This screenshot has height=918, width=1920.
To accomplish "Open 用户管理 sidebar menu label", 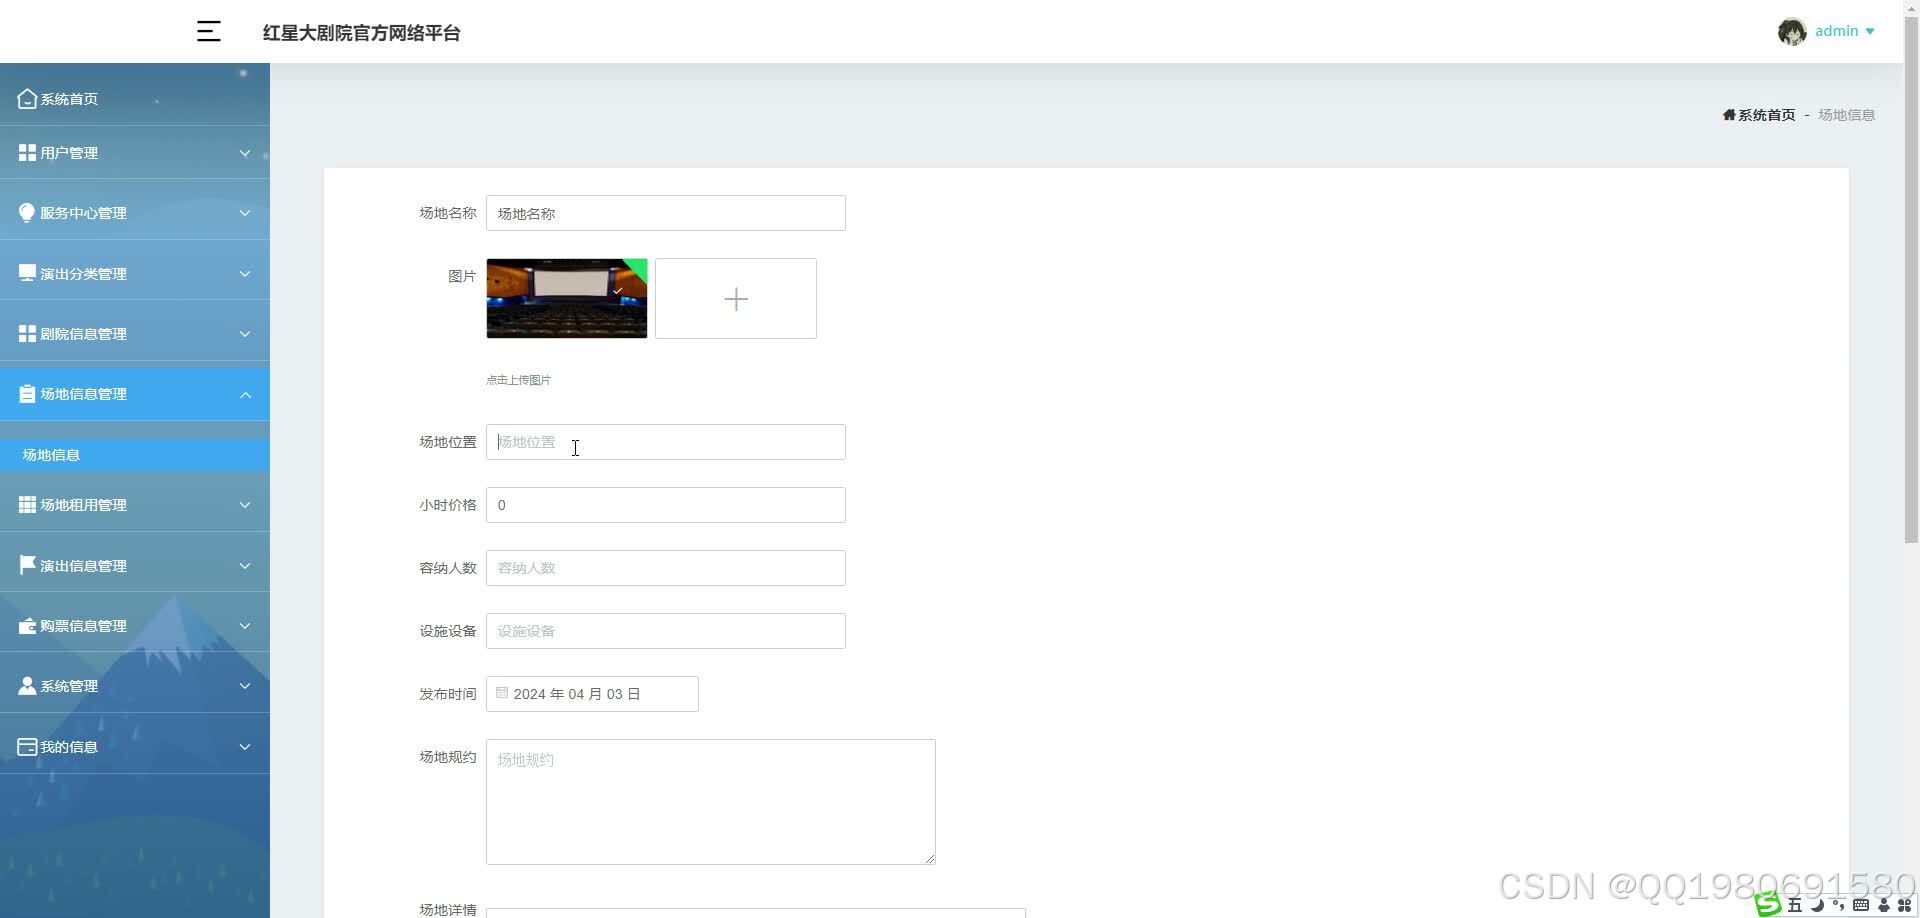I will [x=69, y=153].
